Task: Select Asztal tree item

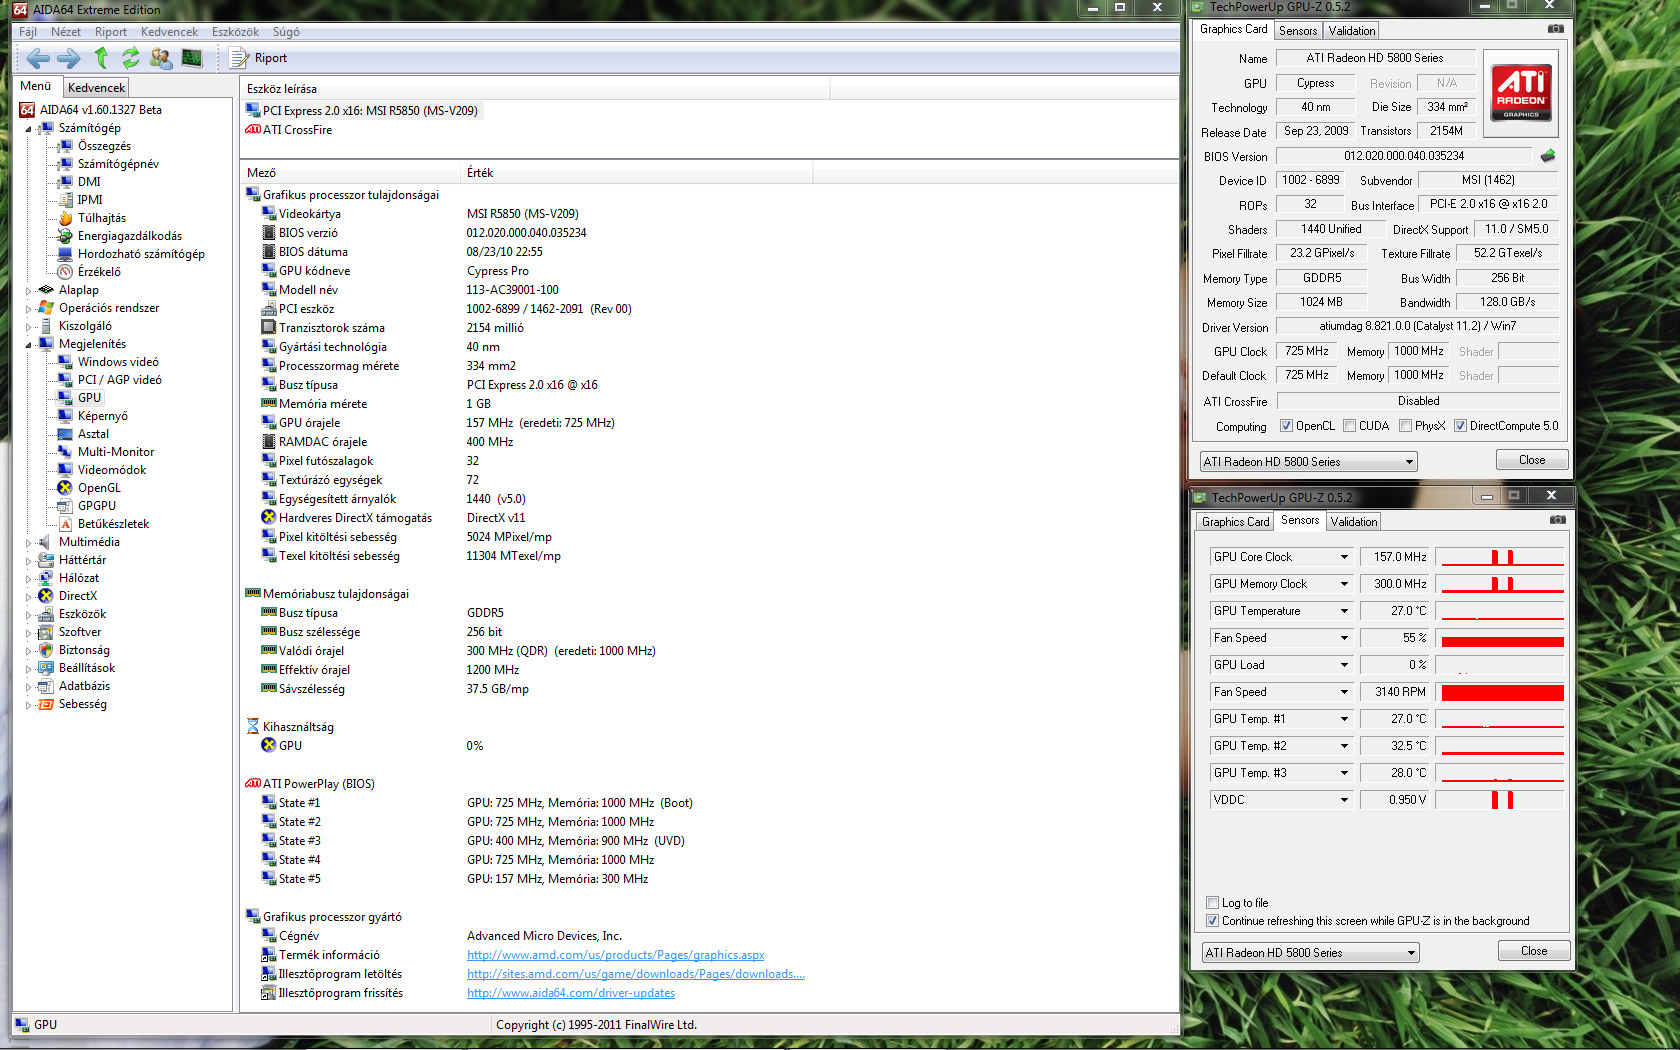Action: click(x=93, y=434)
